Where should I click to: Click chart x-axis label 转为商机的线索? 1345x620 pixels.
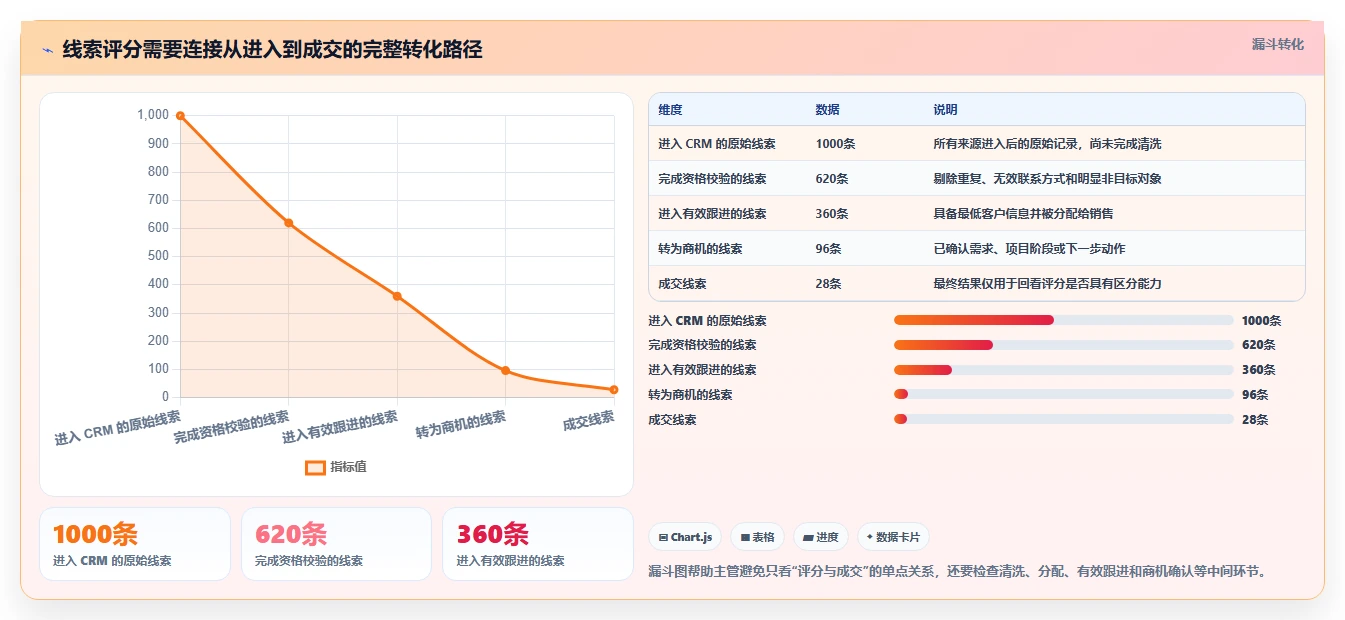click(461, 425)
